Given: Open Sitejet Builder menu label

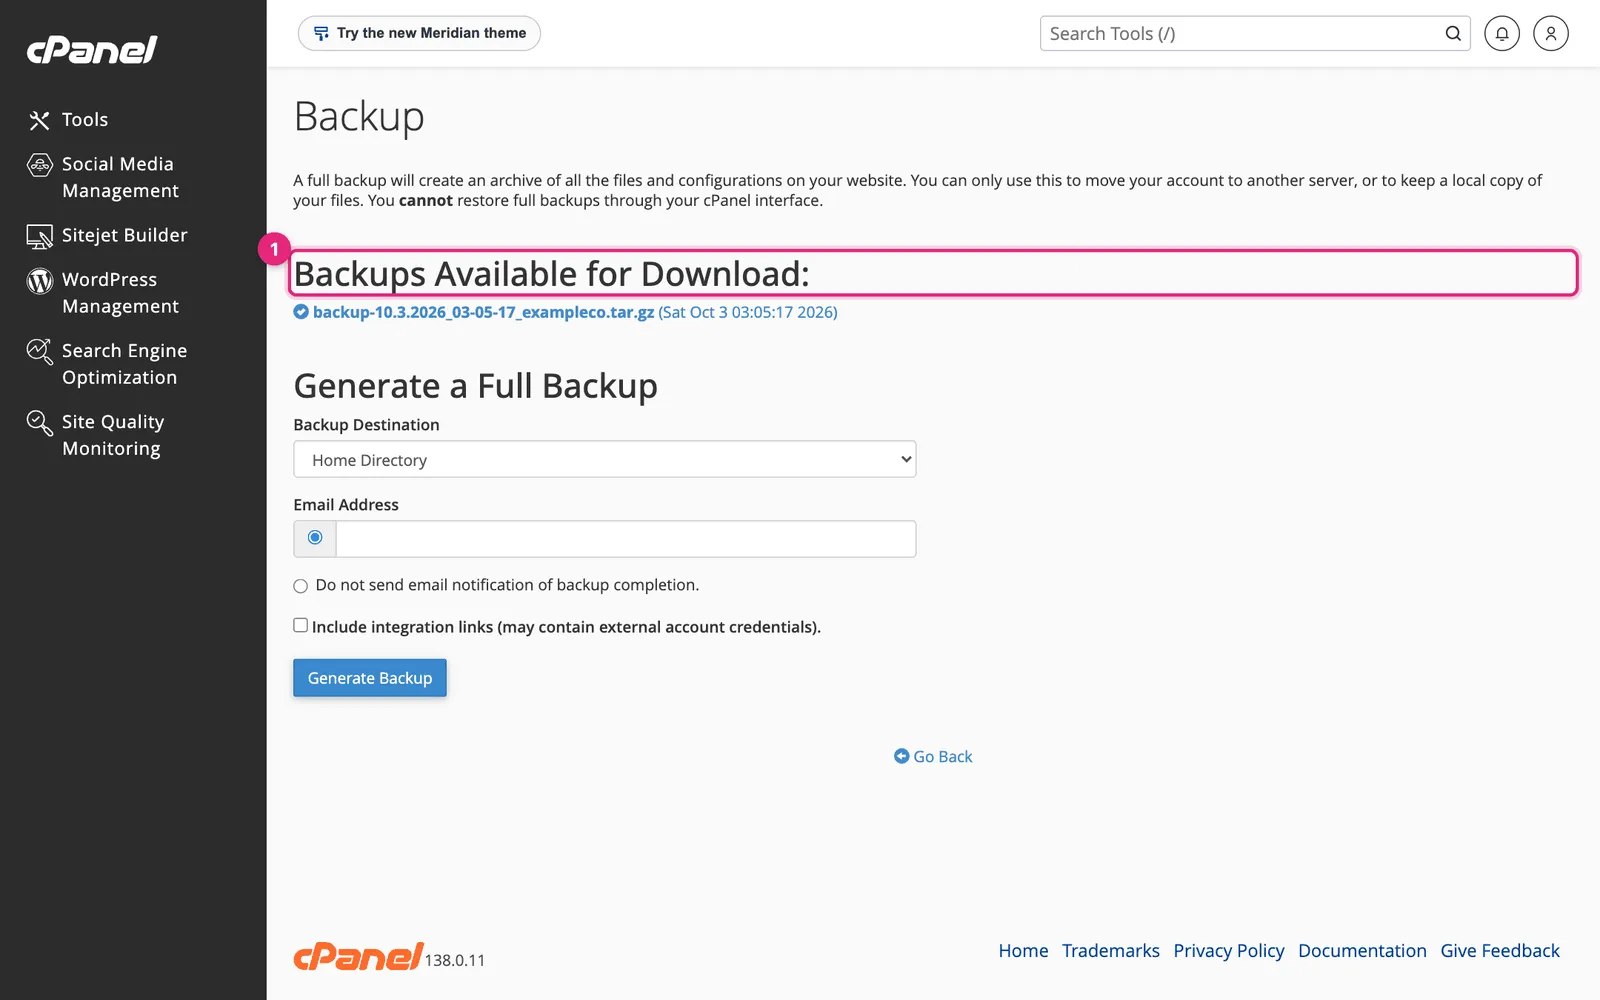Looking at the screenshot, I should click(125, 235).
